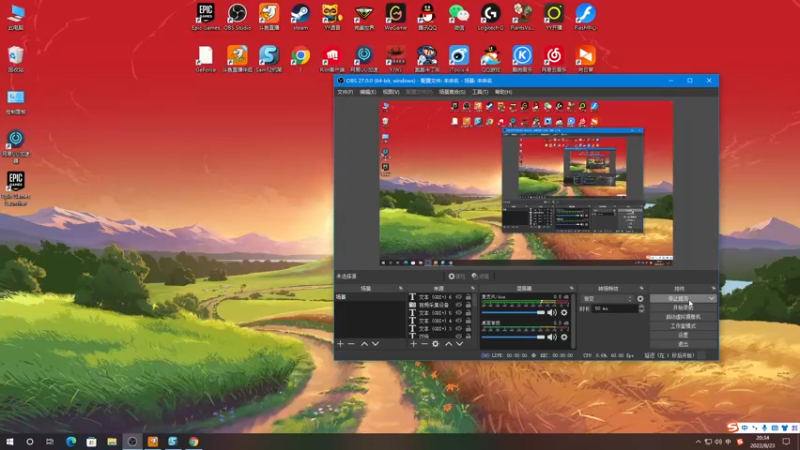The height and width of the screenshot is (450, 800).
Task: Open the Recycle Bin on the desktop
Action: point(16,59)
